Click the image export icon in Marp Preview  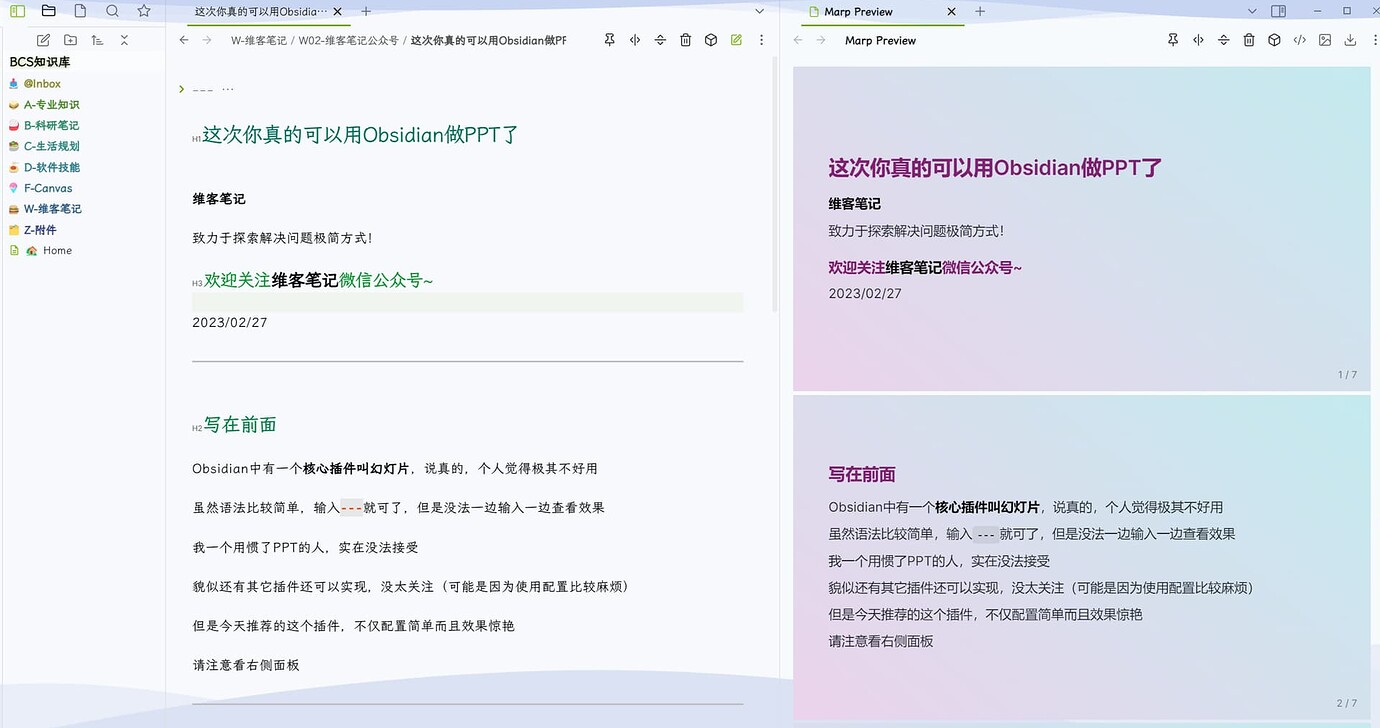click(1324, 40)
